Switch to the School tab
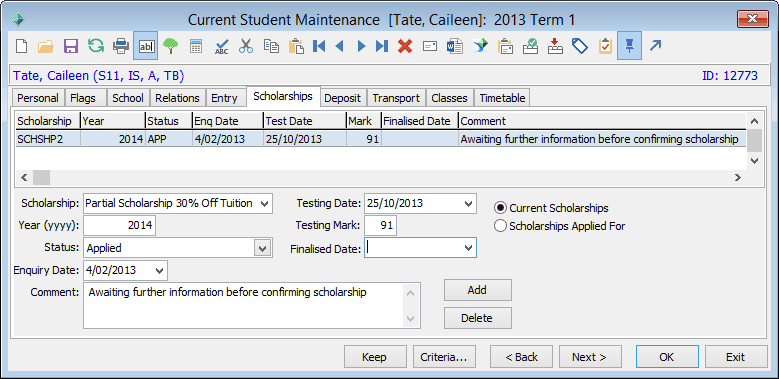Image resolution: width=779 pixels, height=379 pixels. click(x=128, y=98)
